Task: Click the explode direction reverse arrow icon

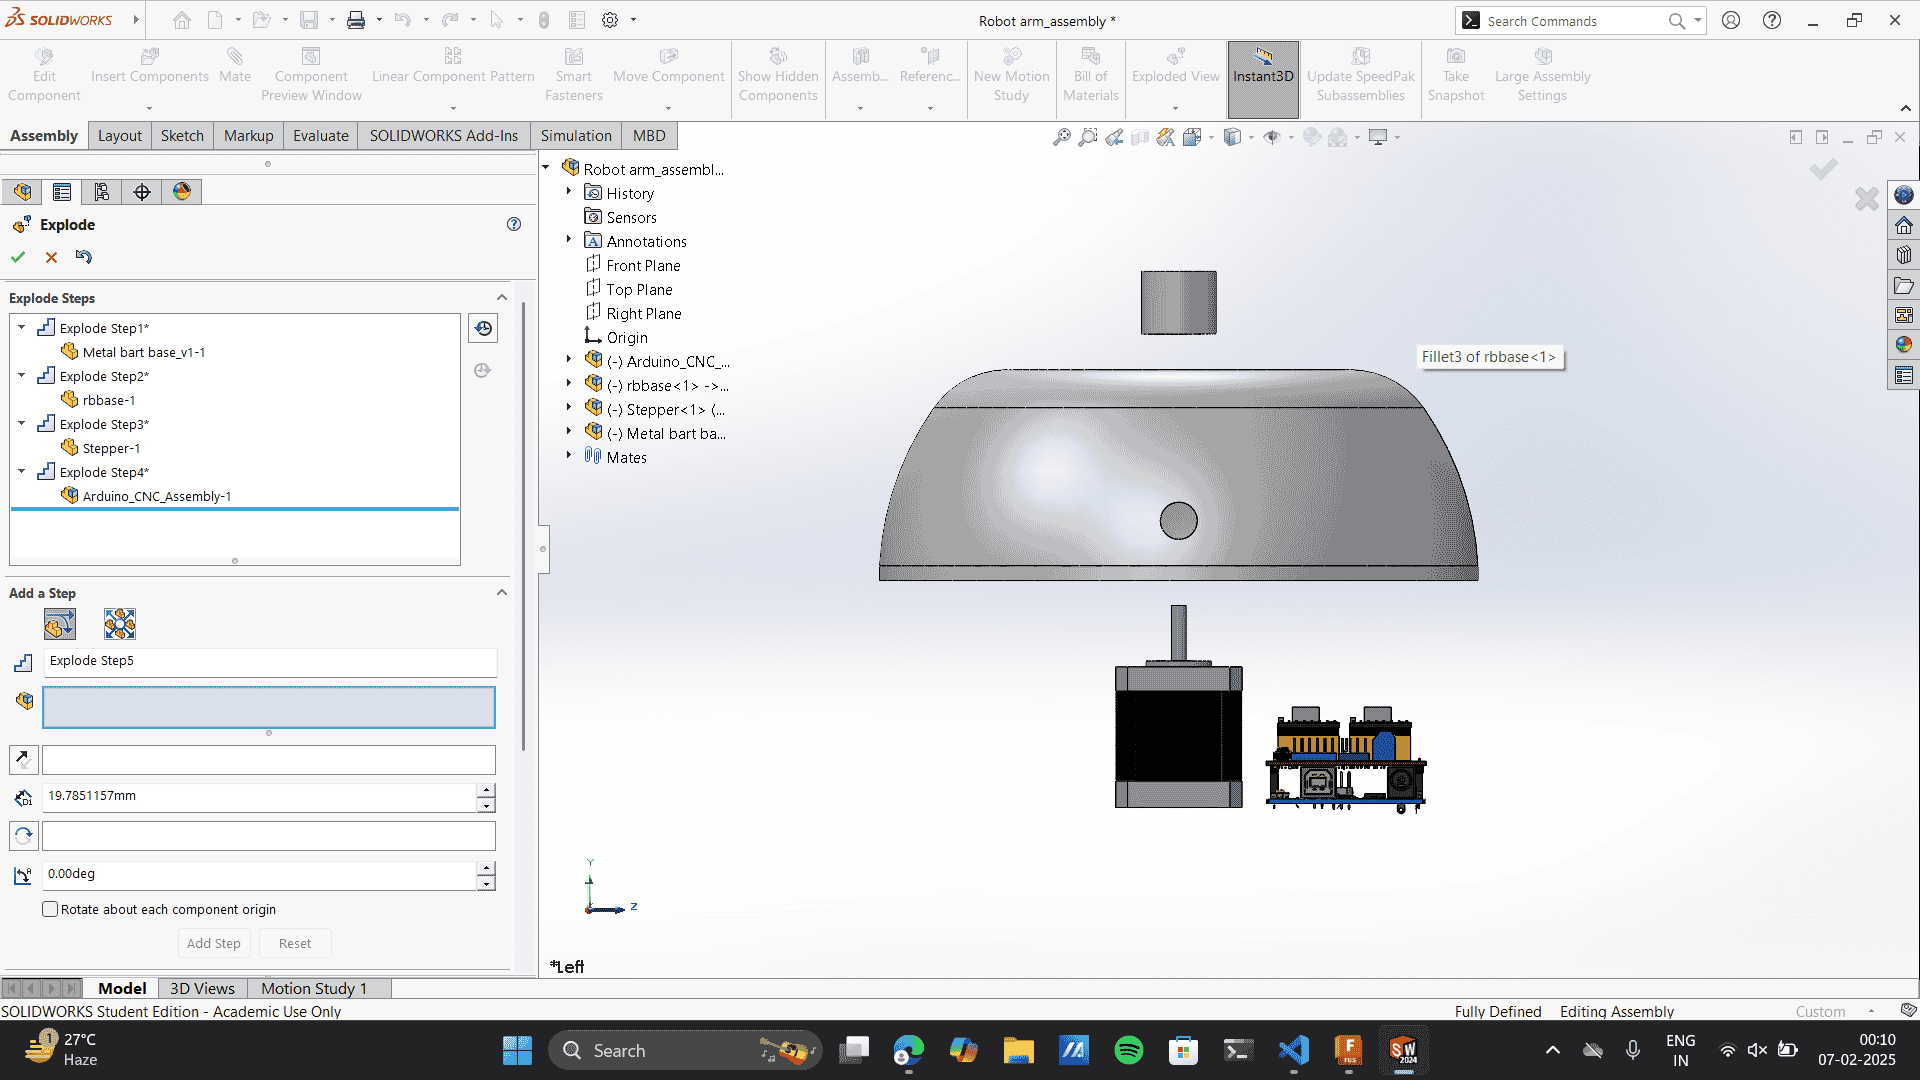Action: coord(23,760)
